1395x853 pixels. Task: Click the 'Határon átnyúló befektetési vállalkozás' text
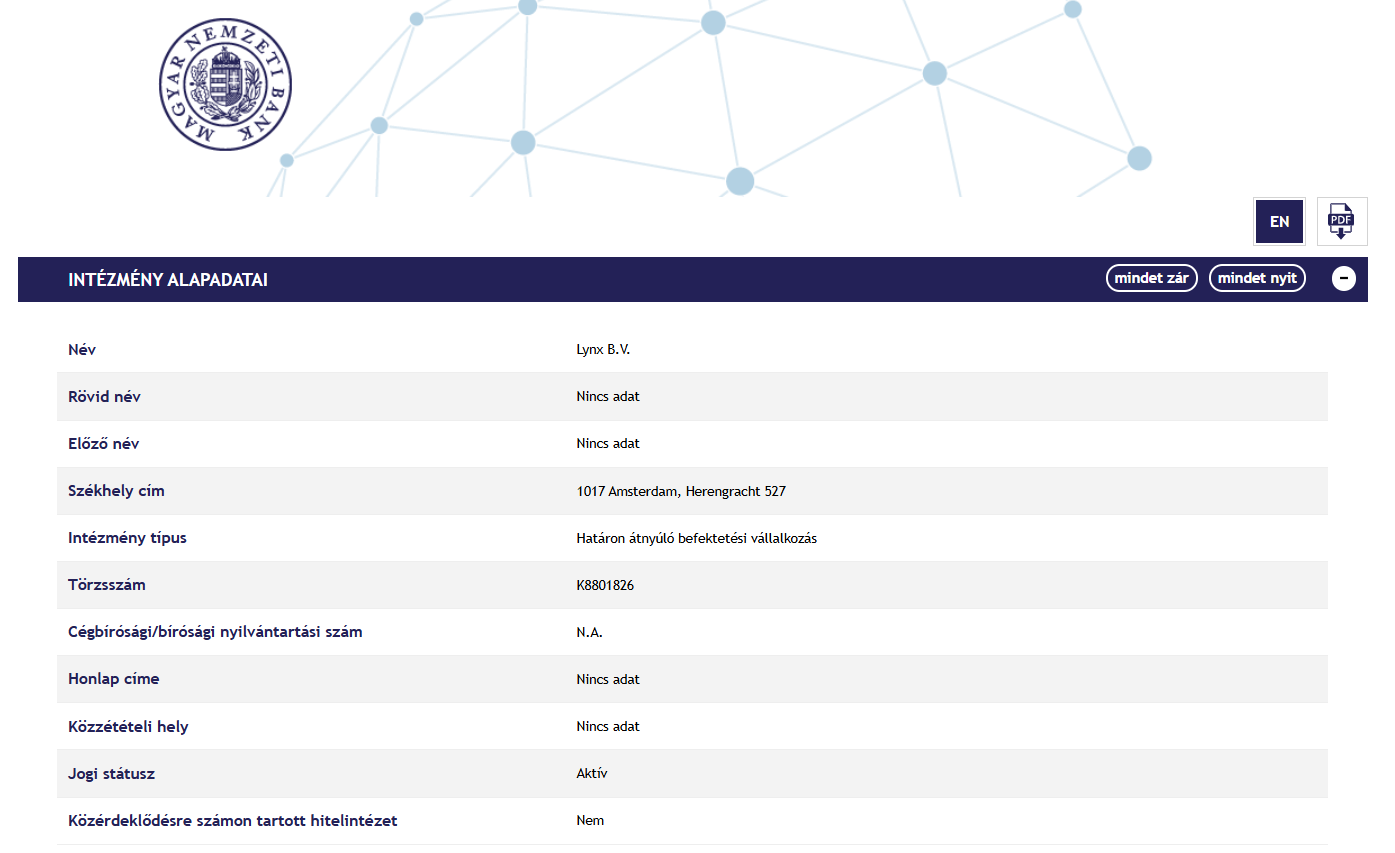[696, 538]
